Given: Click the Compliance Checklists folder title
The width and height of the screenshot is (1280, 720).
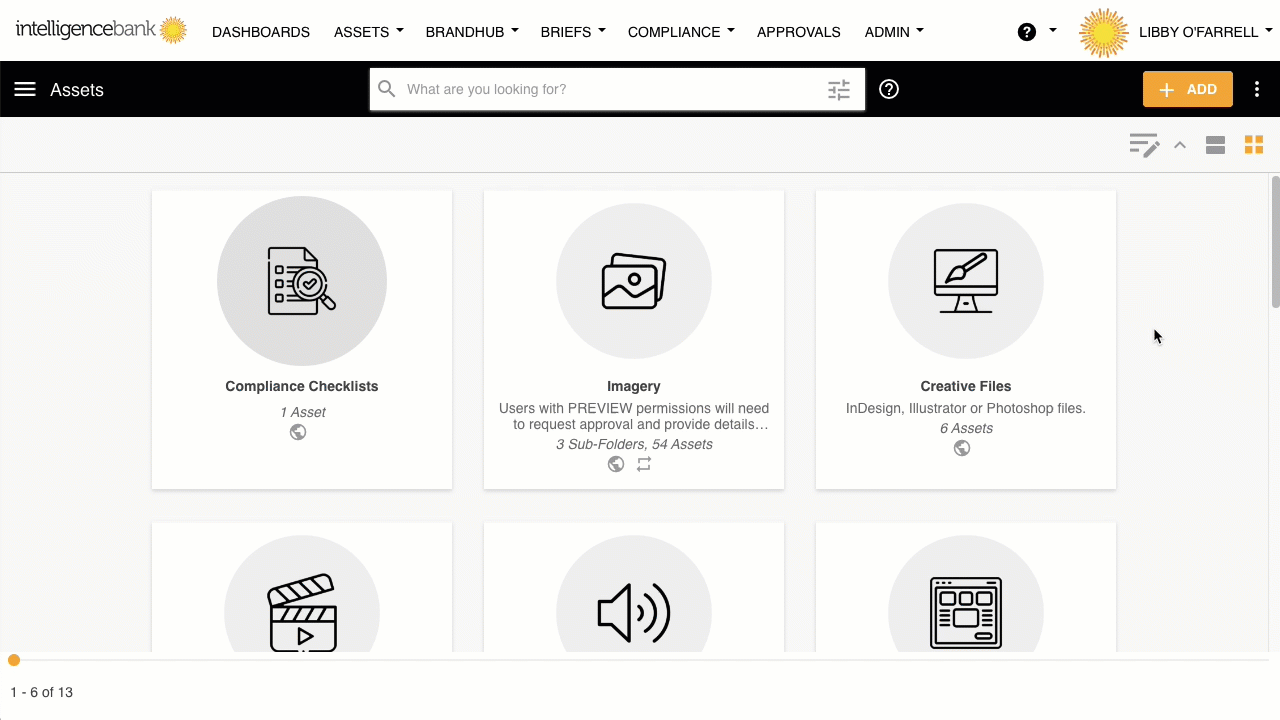Looking at the screenshot, I should pyautogui.click(x=302, y=386).
